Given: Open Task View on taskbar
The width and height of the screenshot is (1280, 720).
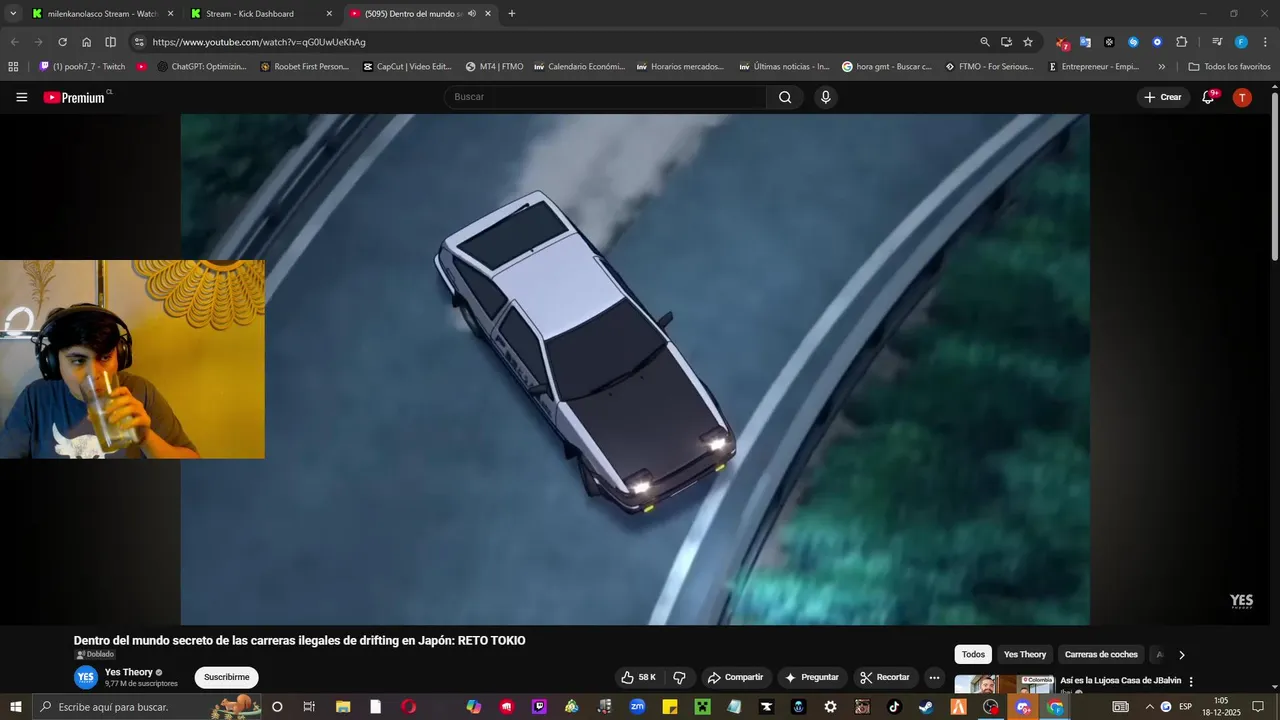Looking at the screenshot, I should point(309,707).
